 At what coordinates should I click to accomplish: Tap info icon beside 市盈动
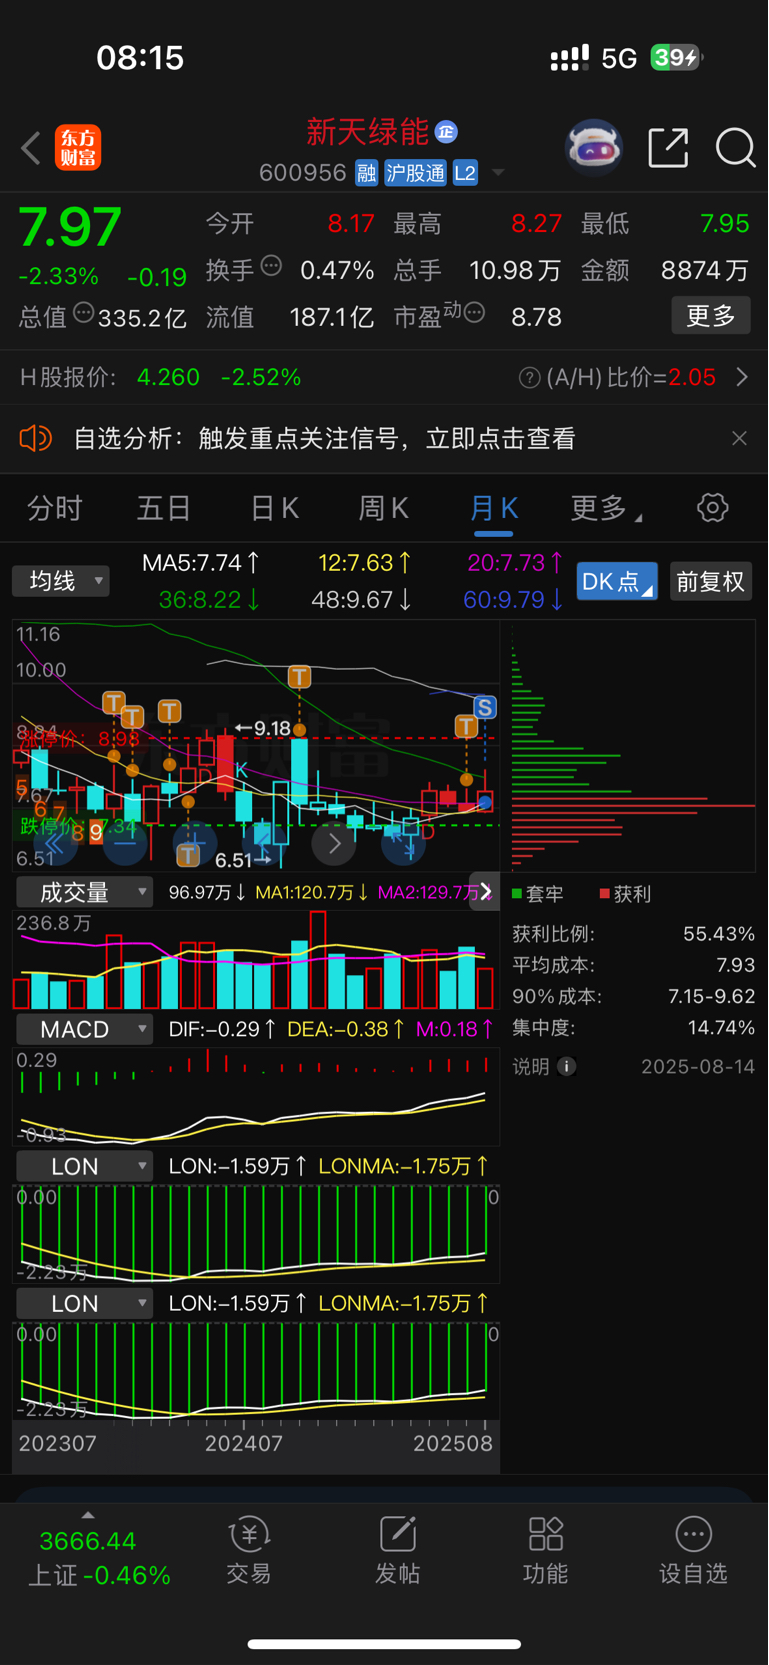[x=474, y=313]
